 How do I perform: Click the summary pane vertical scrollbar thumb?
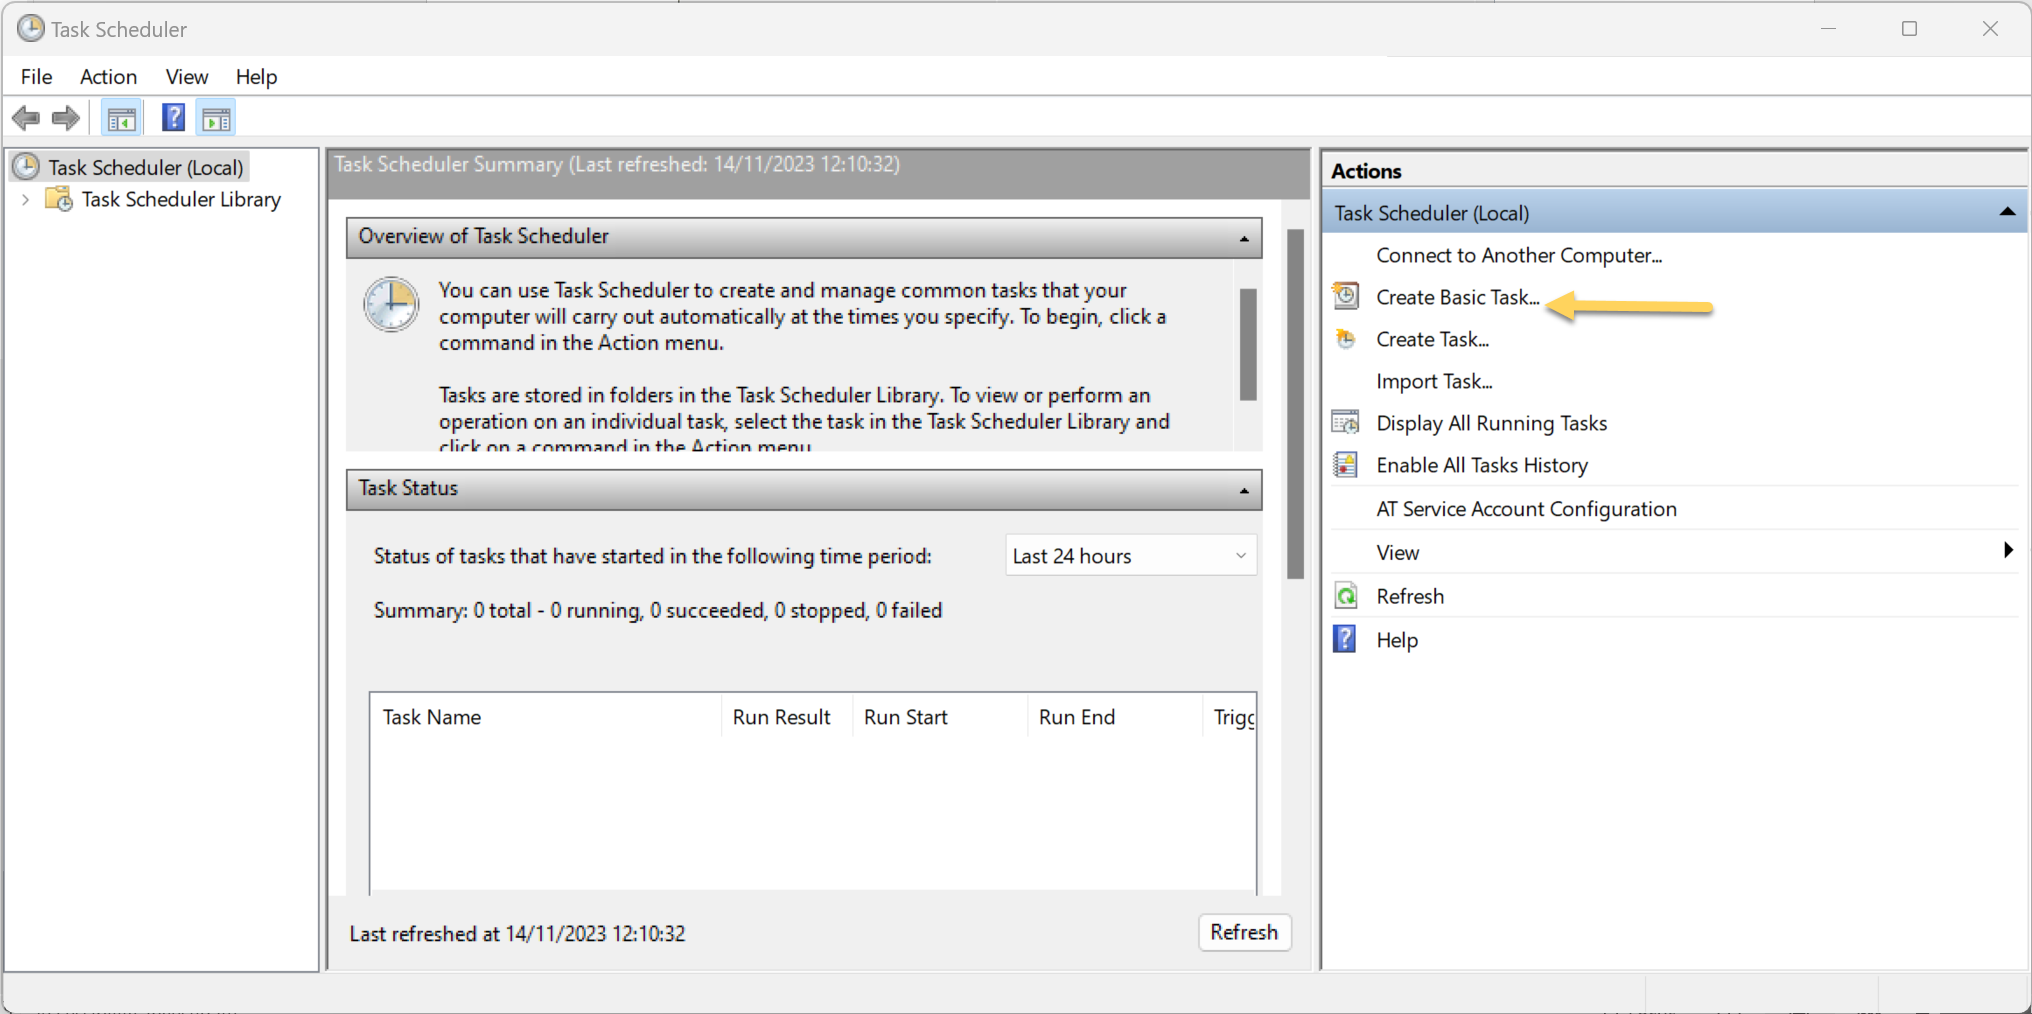(1295, 404)
